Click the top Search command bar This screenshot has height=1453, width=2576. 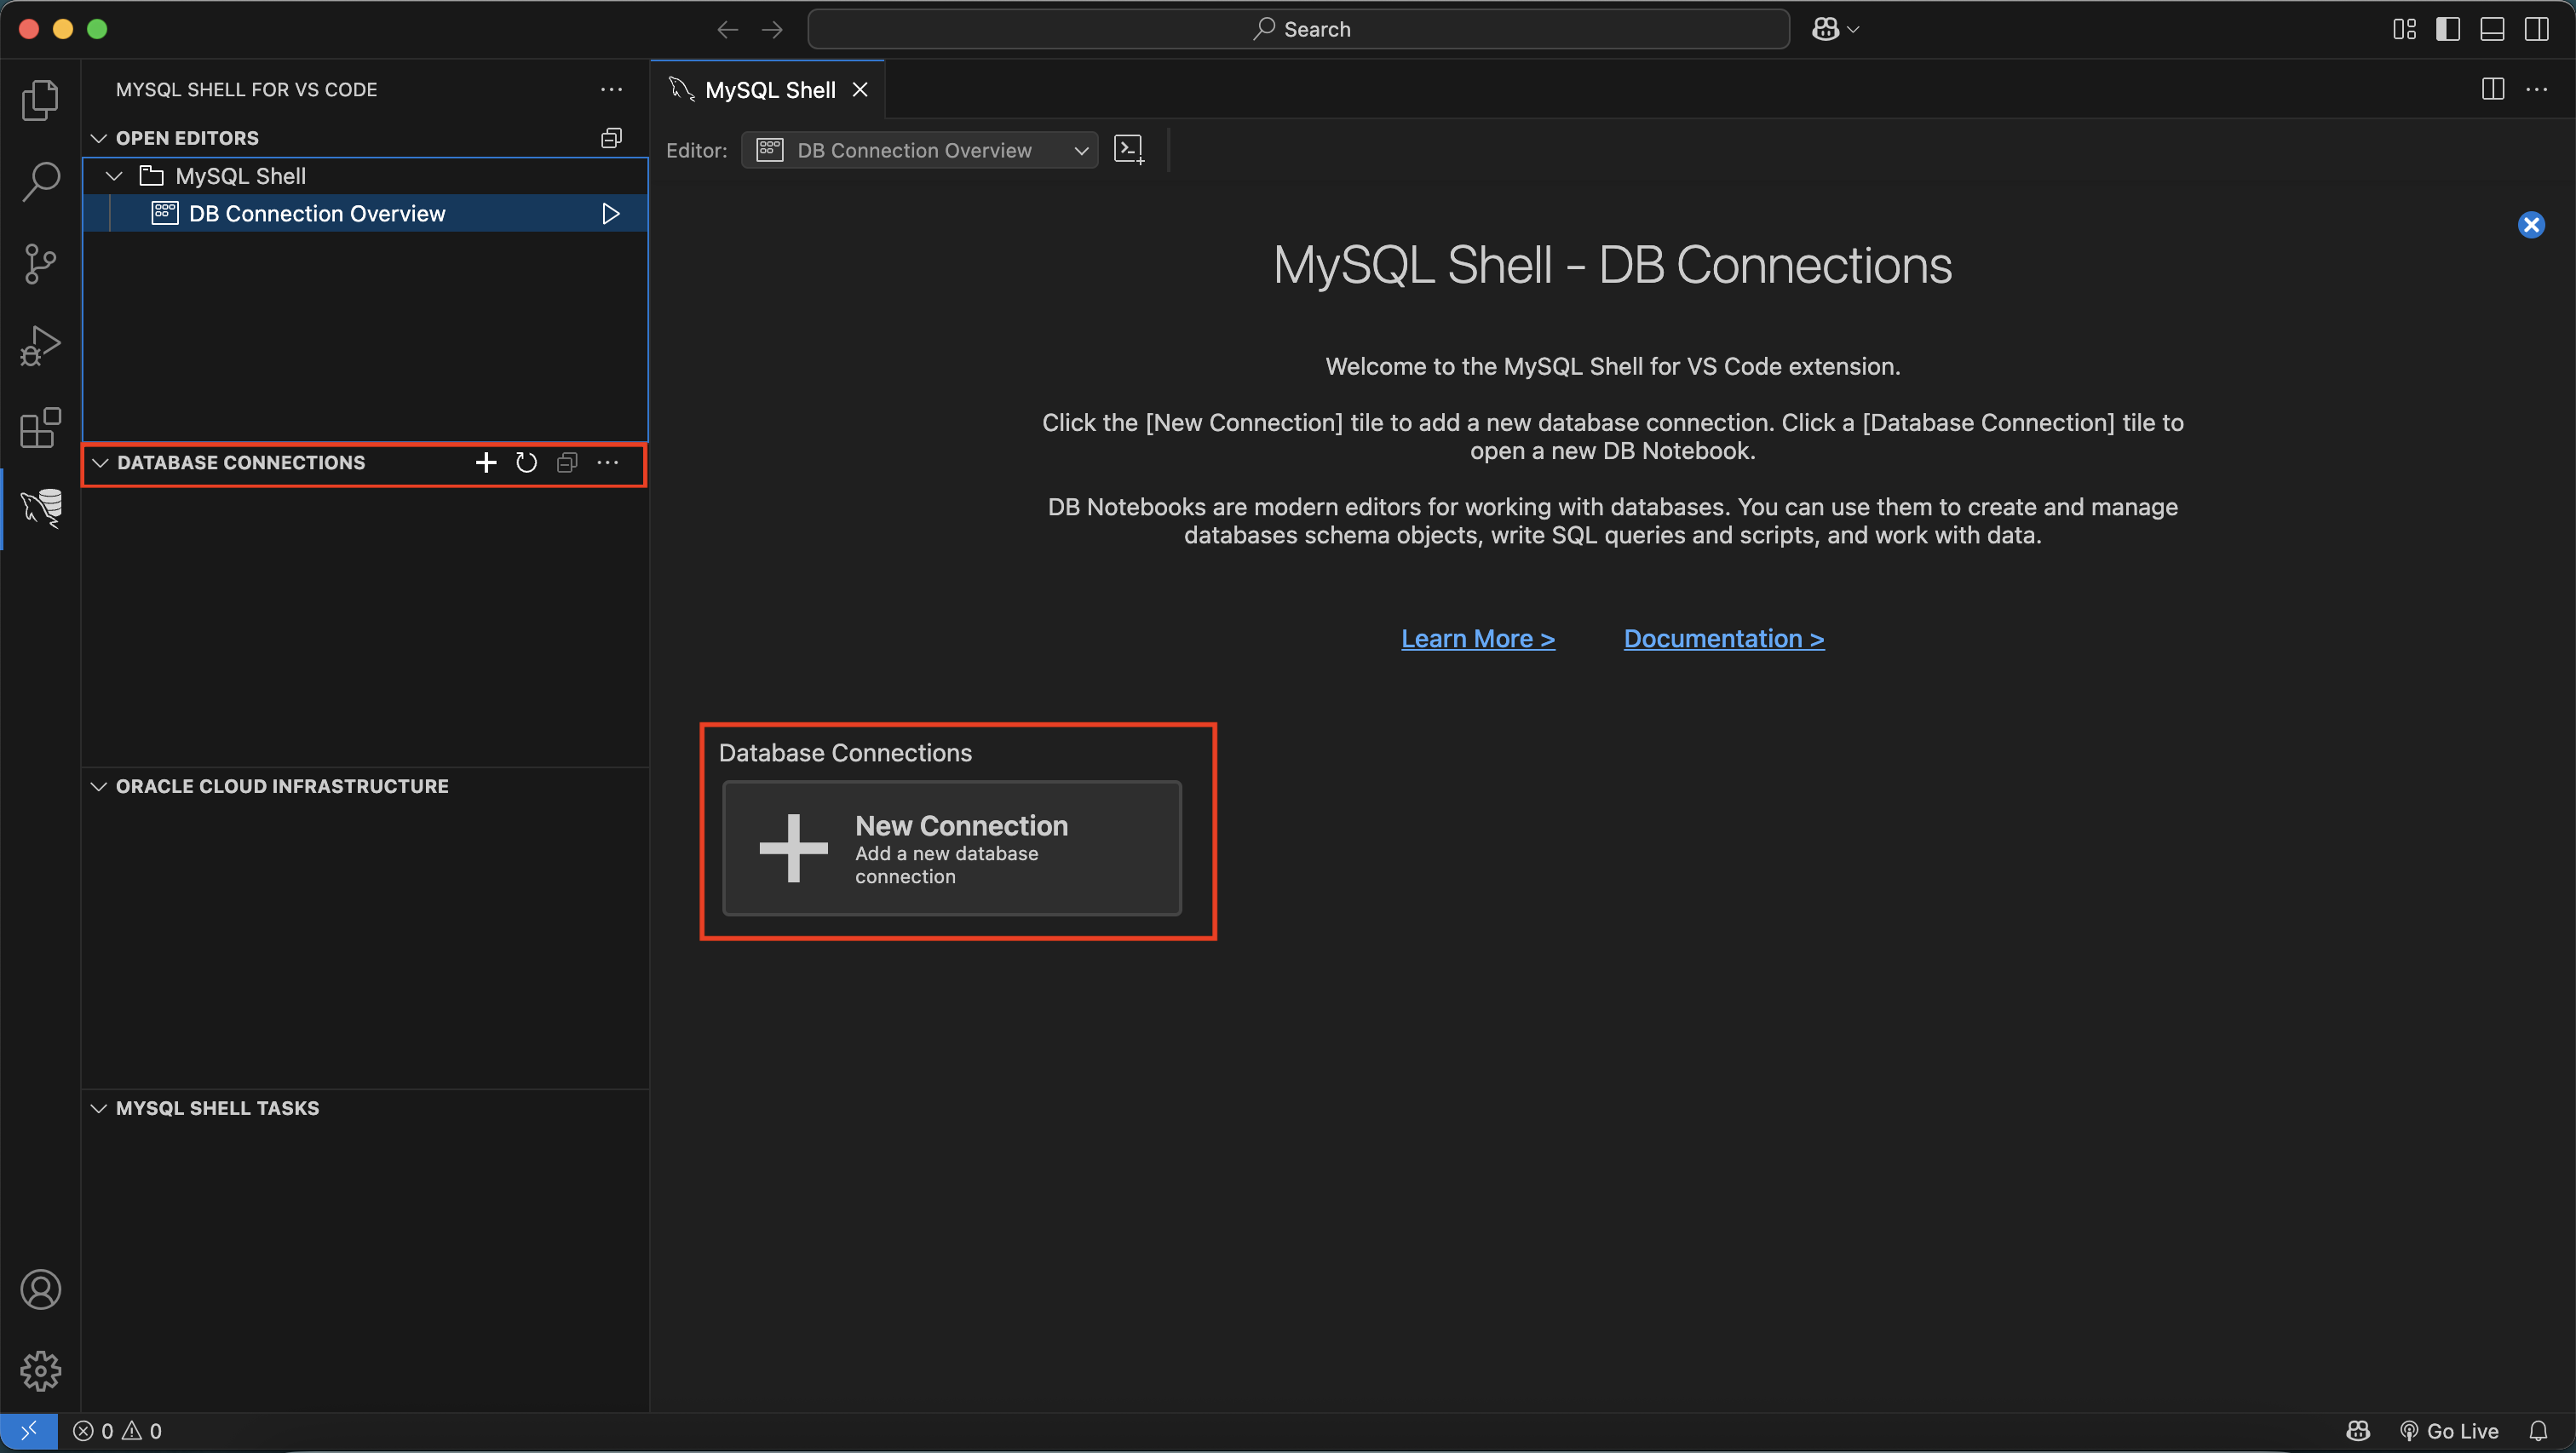[1298, 29]
